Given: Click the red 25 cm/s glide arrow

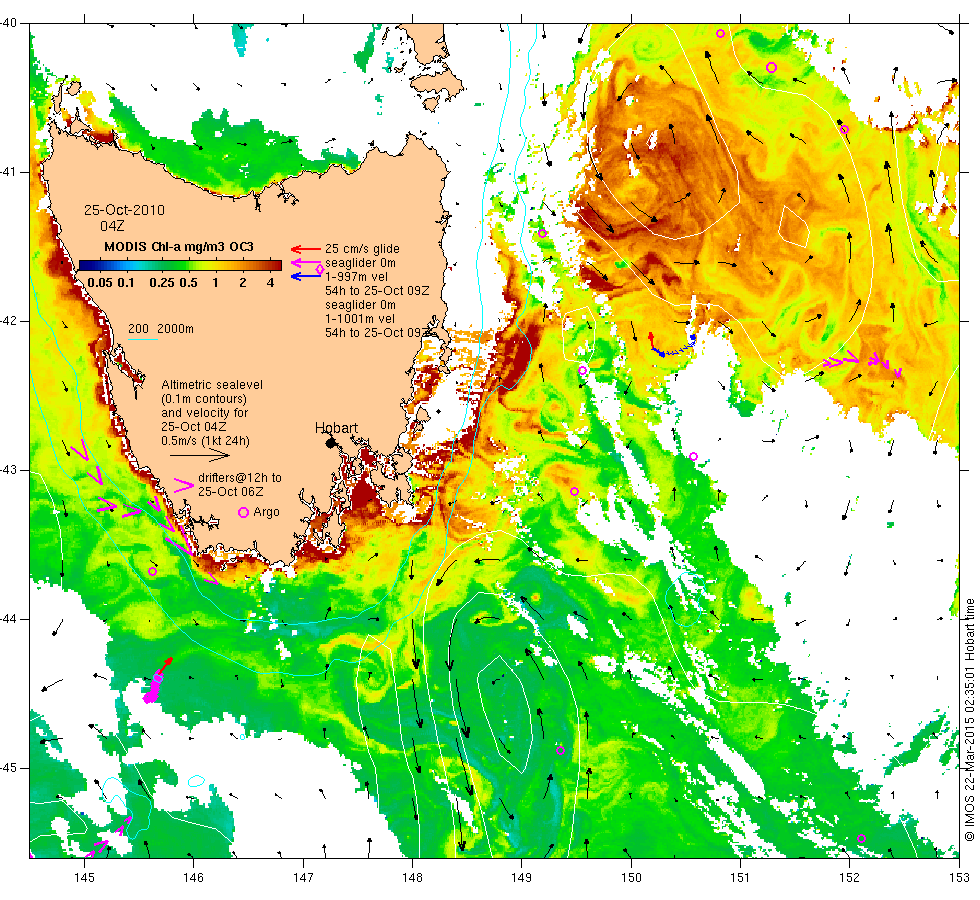Looking at the screenshot, I should coord(306,249).
